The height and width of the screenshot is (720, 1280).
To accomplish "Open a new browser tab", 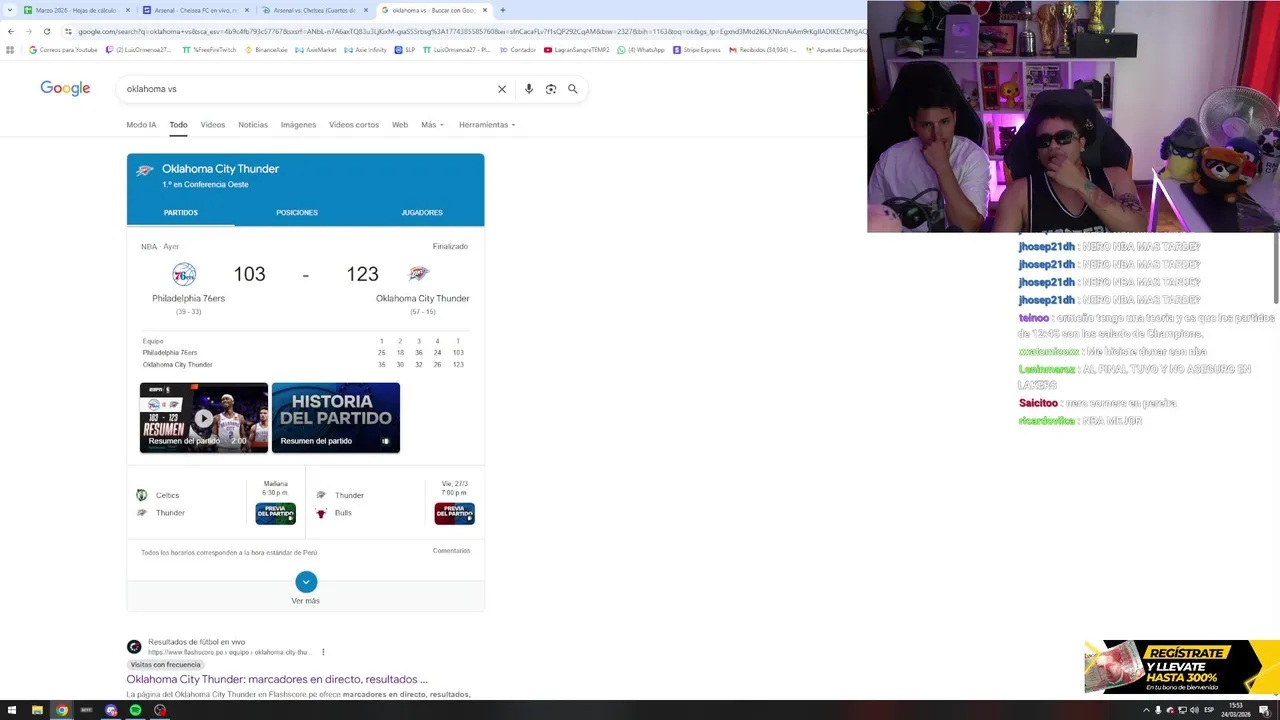I will 502,10.
